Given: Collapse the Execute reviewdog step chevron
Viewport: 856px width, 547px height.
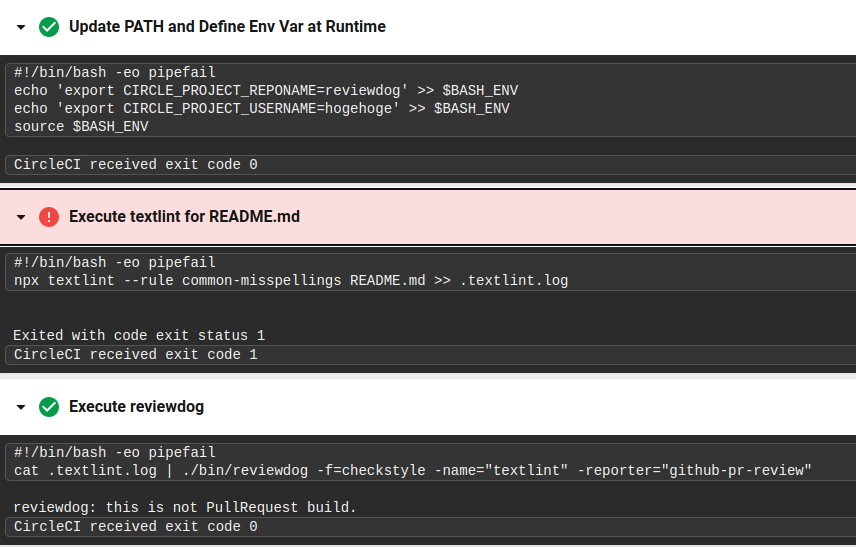Looking at the screenshot, I should pos(21,407).
